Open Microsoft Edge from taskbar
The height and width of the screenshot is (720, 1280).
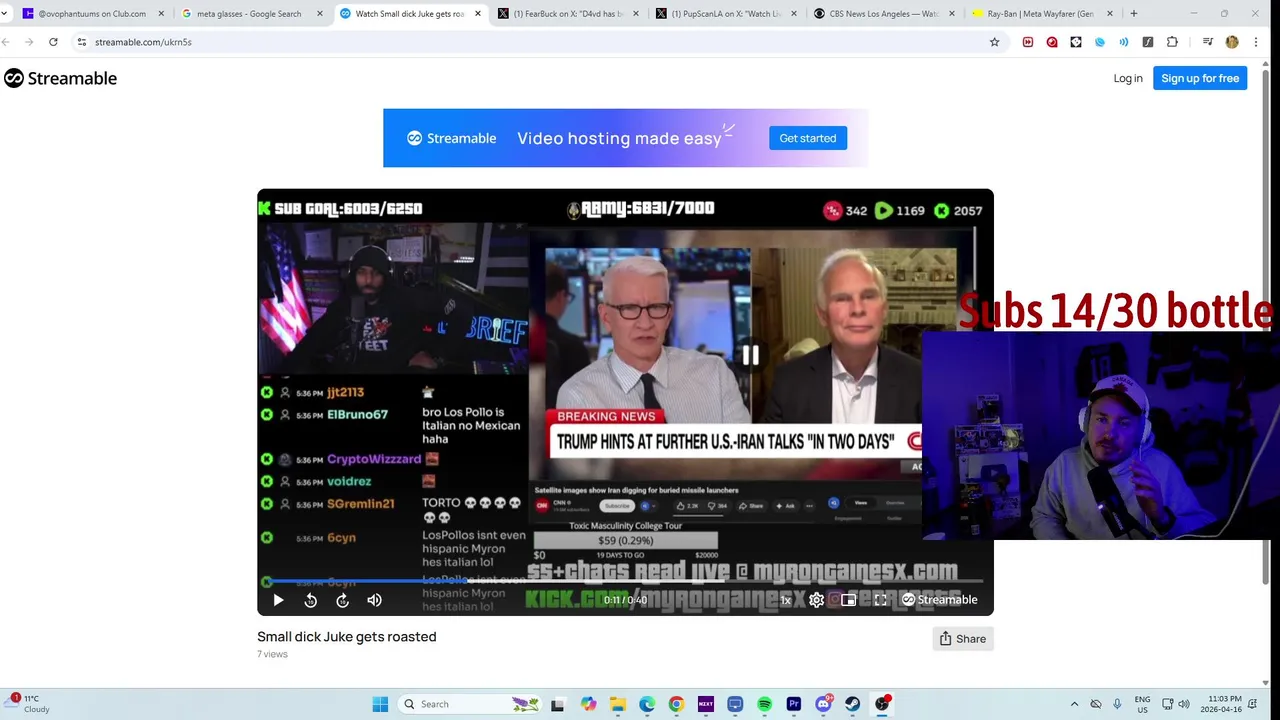(647, 704)
